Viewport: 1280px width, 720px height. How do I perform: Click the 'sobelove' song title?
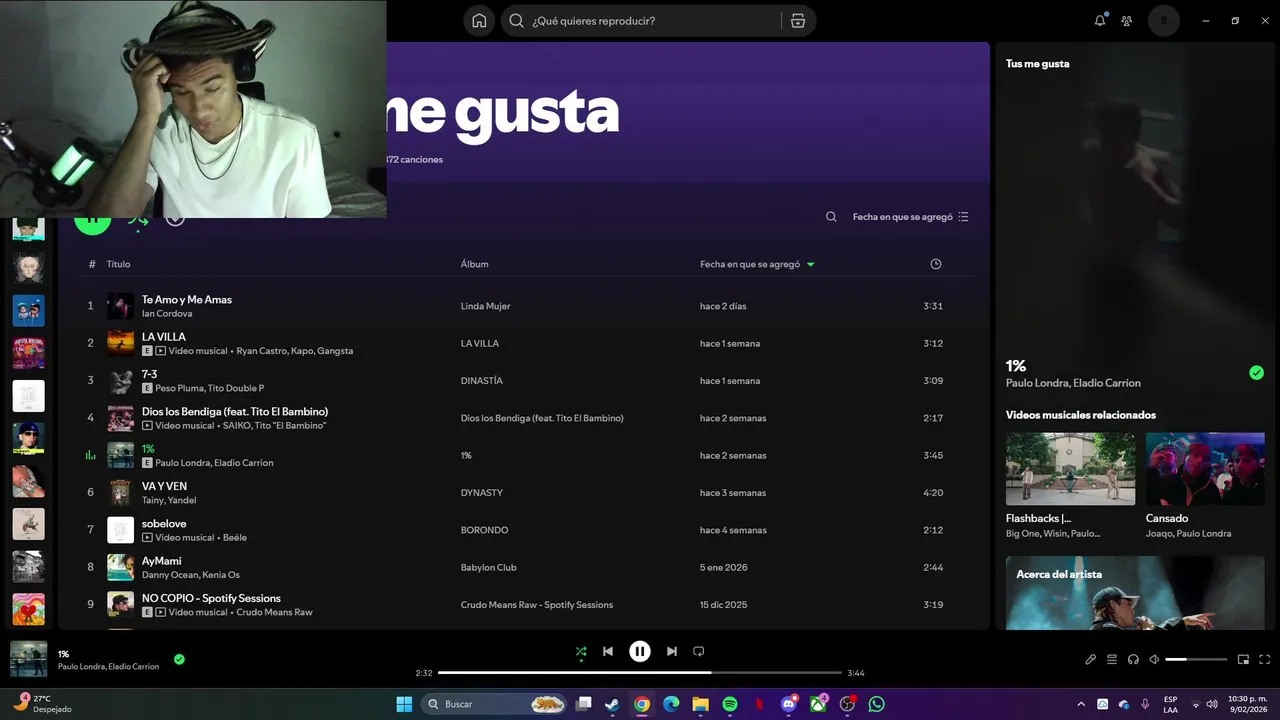pos(164,523)
